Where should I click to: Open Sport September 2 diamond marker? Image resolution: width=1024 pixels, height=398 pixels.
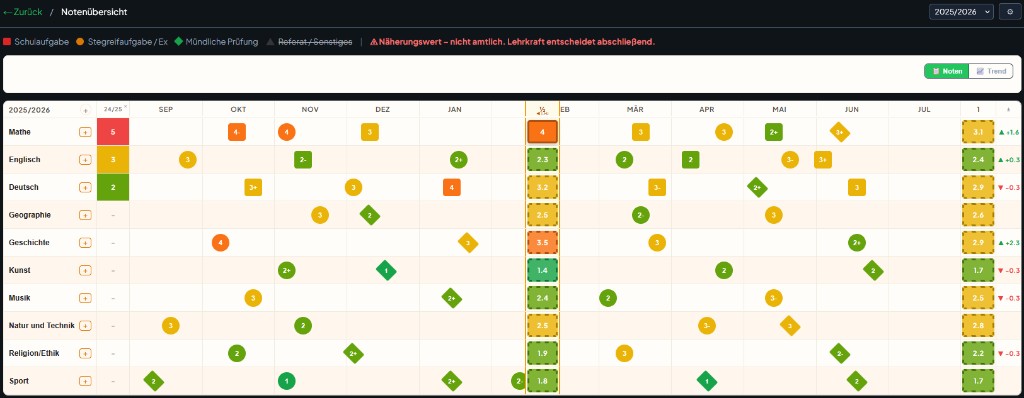coord(154,381)
